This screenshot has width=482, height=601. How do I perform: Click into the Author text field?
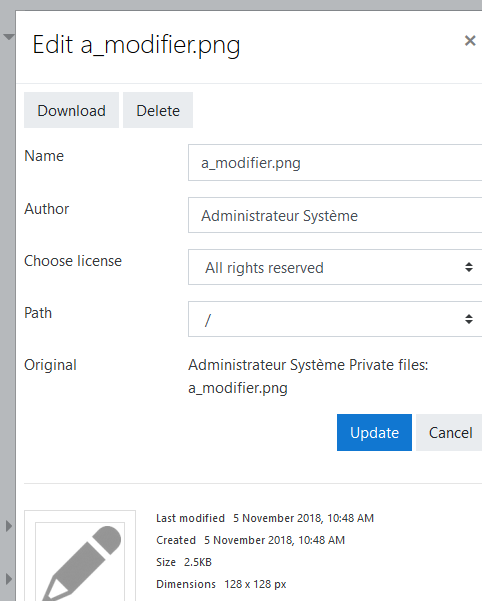[x=335, y=215]
